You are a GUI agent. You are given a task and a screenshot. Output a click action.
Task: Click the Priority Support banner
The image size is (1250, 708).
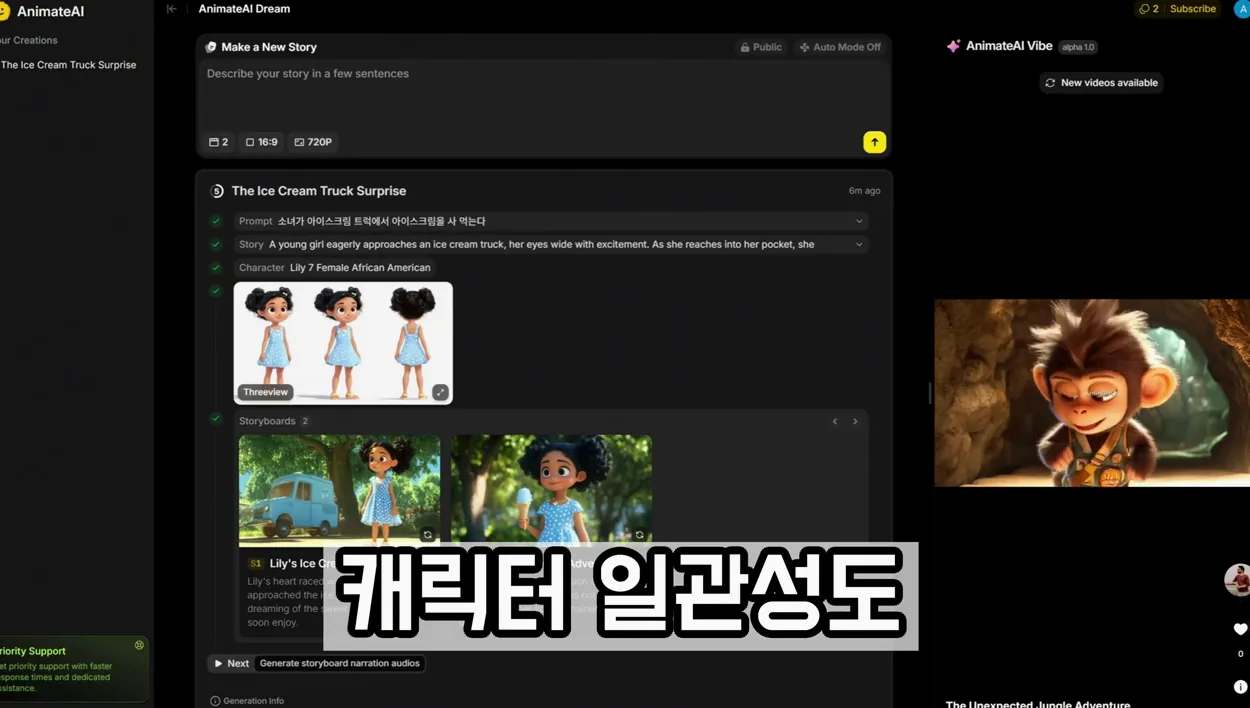coord(72,669)
